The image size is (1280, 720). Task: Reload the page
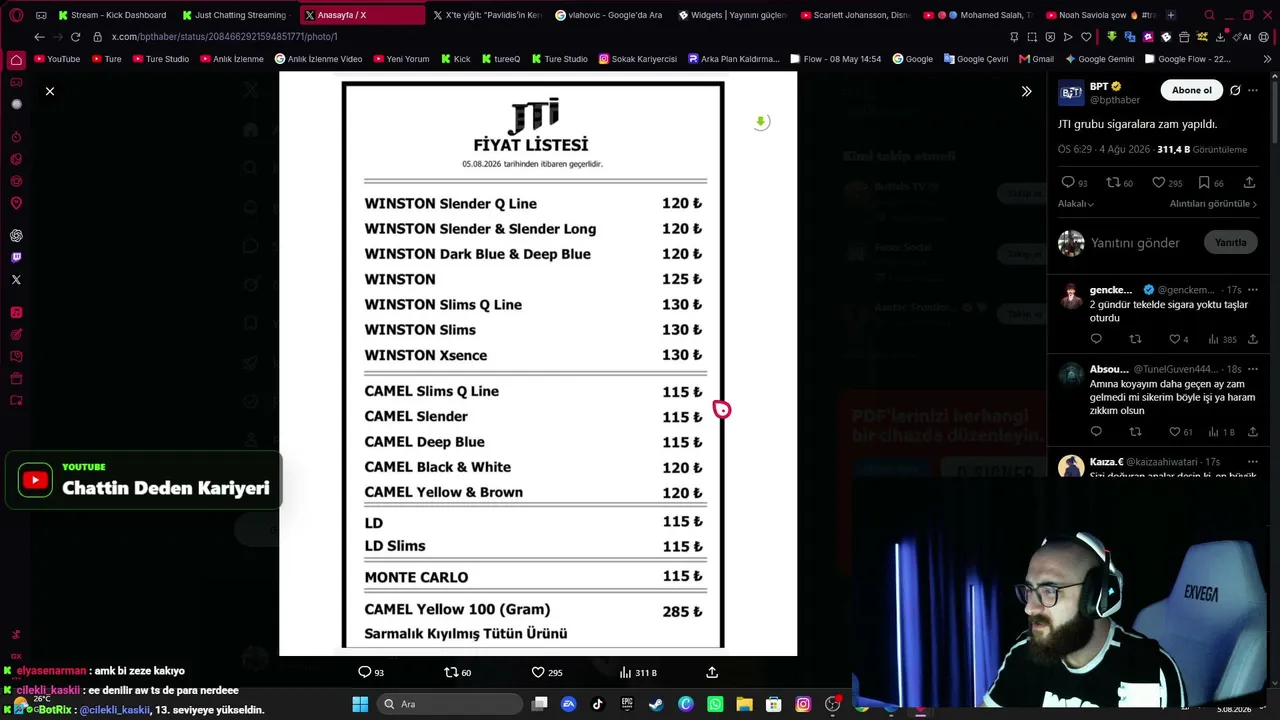tap(75, 37)
